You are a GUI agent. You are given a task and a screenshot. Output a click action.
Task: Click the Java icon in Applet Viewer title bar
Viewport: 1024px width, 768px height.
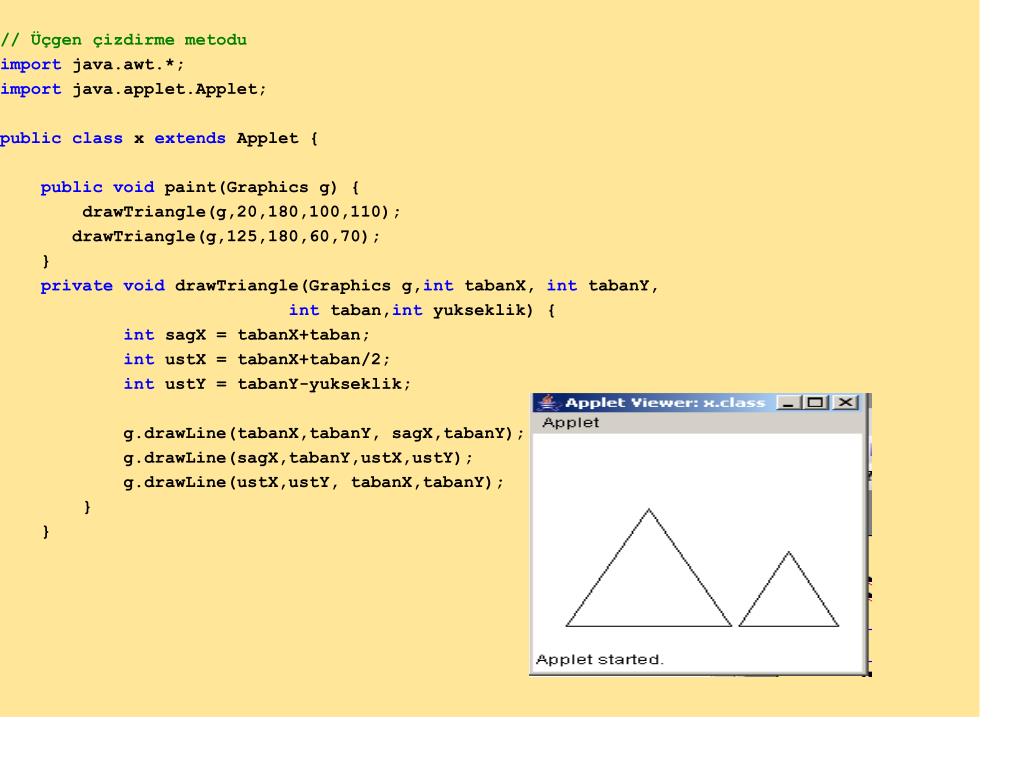point(547,402)
